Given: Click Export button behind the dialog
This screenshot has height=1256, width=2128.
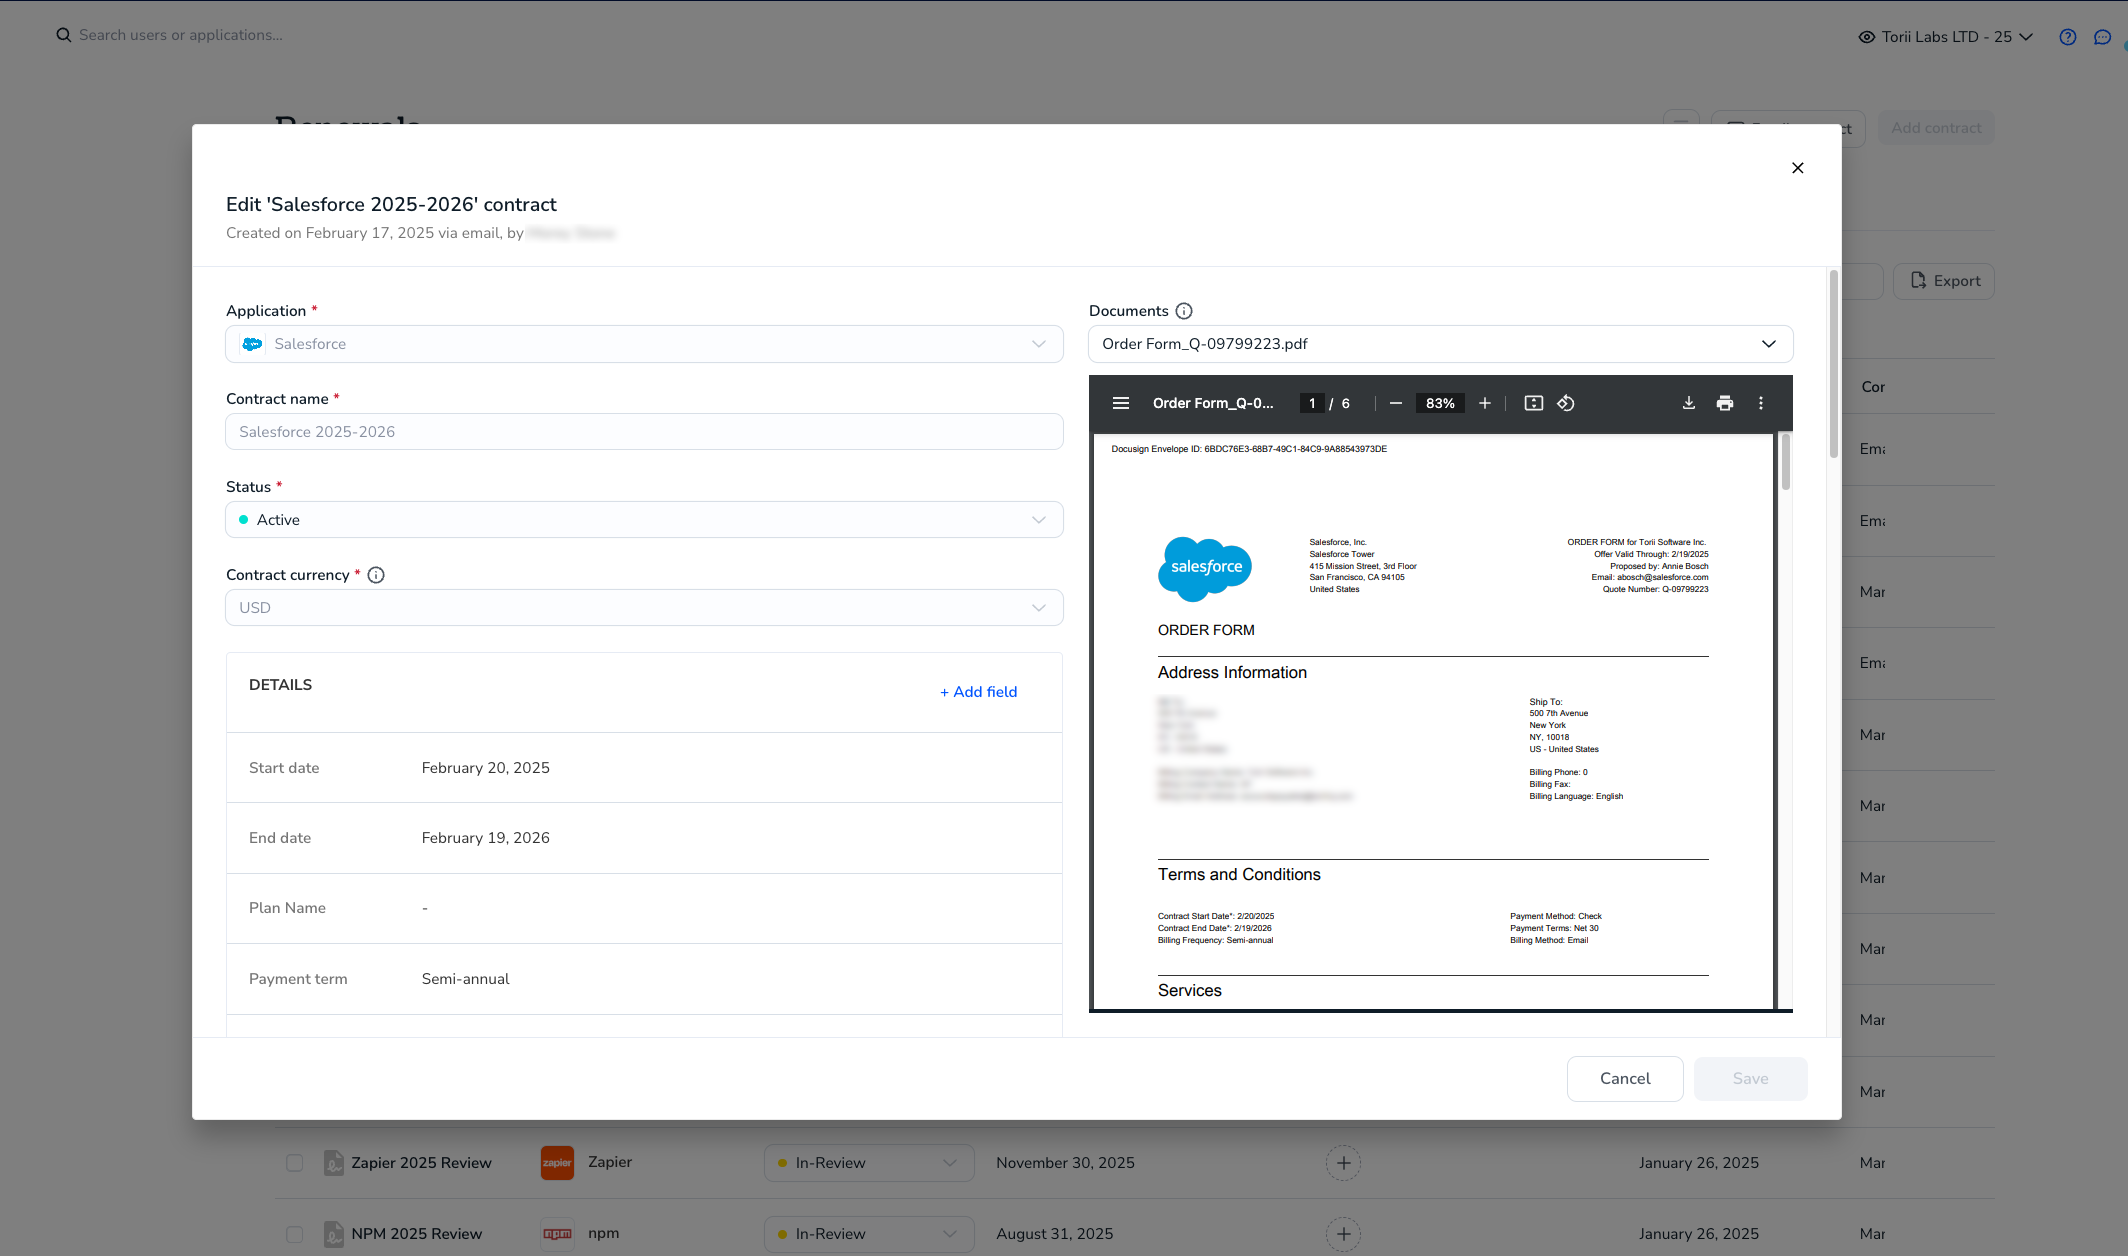Looking at the screenshot, I should point(1944,281).
